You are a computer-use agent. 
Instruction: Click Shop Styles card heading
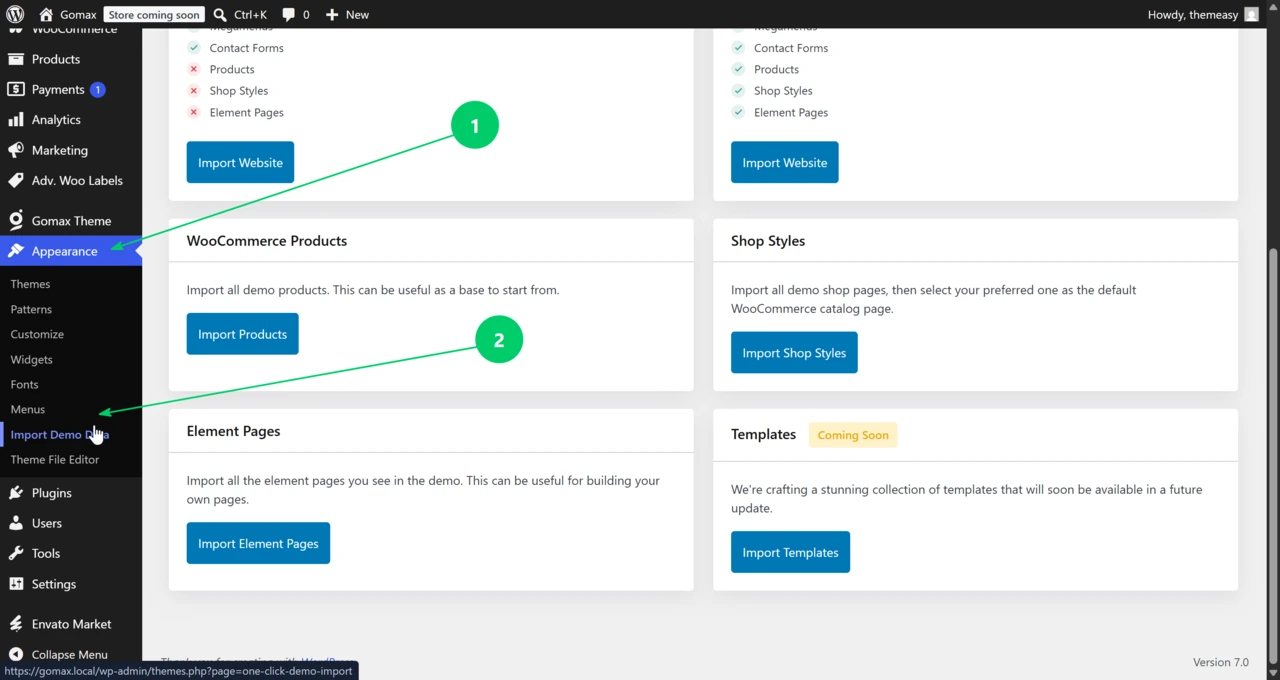[768, 241]
